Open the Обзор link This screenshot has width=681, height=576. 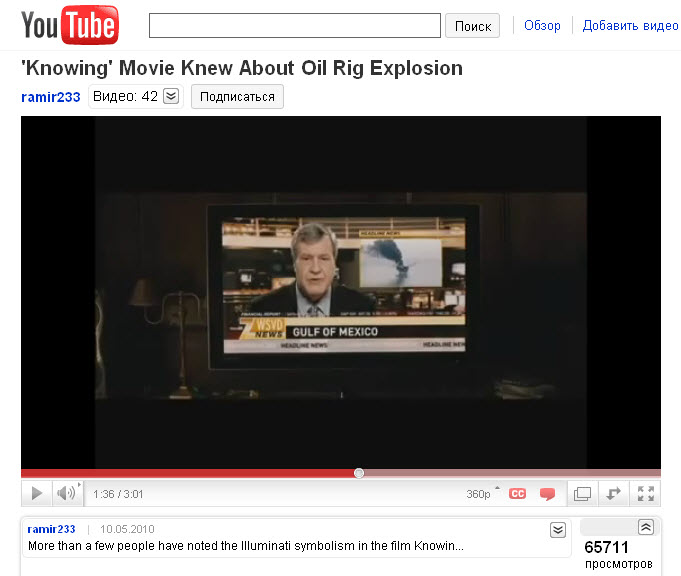coord(542,26)
